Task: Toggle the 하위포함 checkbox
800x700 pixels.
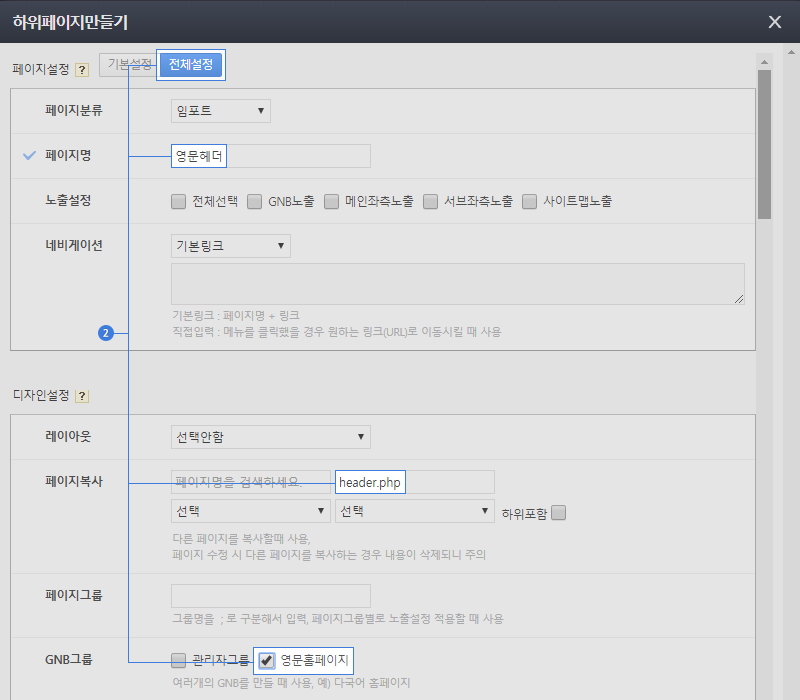Action: (558, 513)
